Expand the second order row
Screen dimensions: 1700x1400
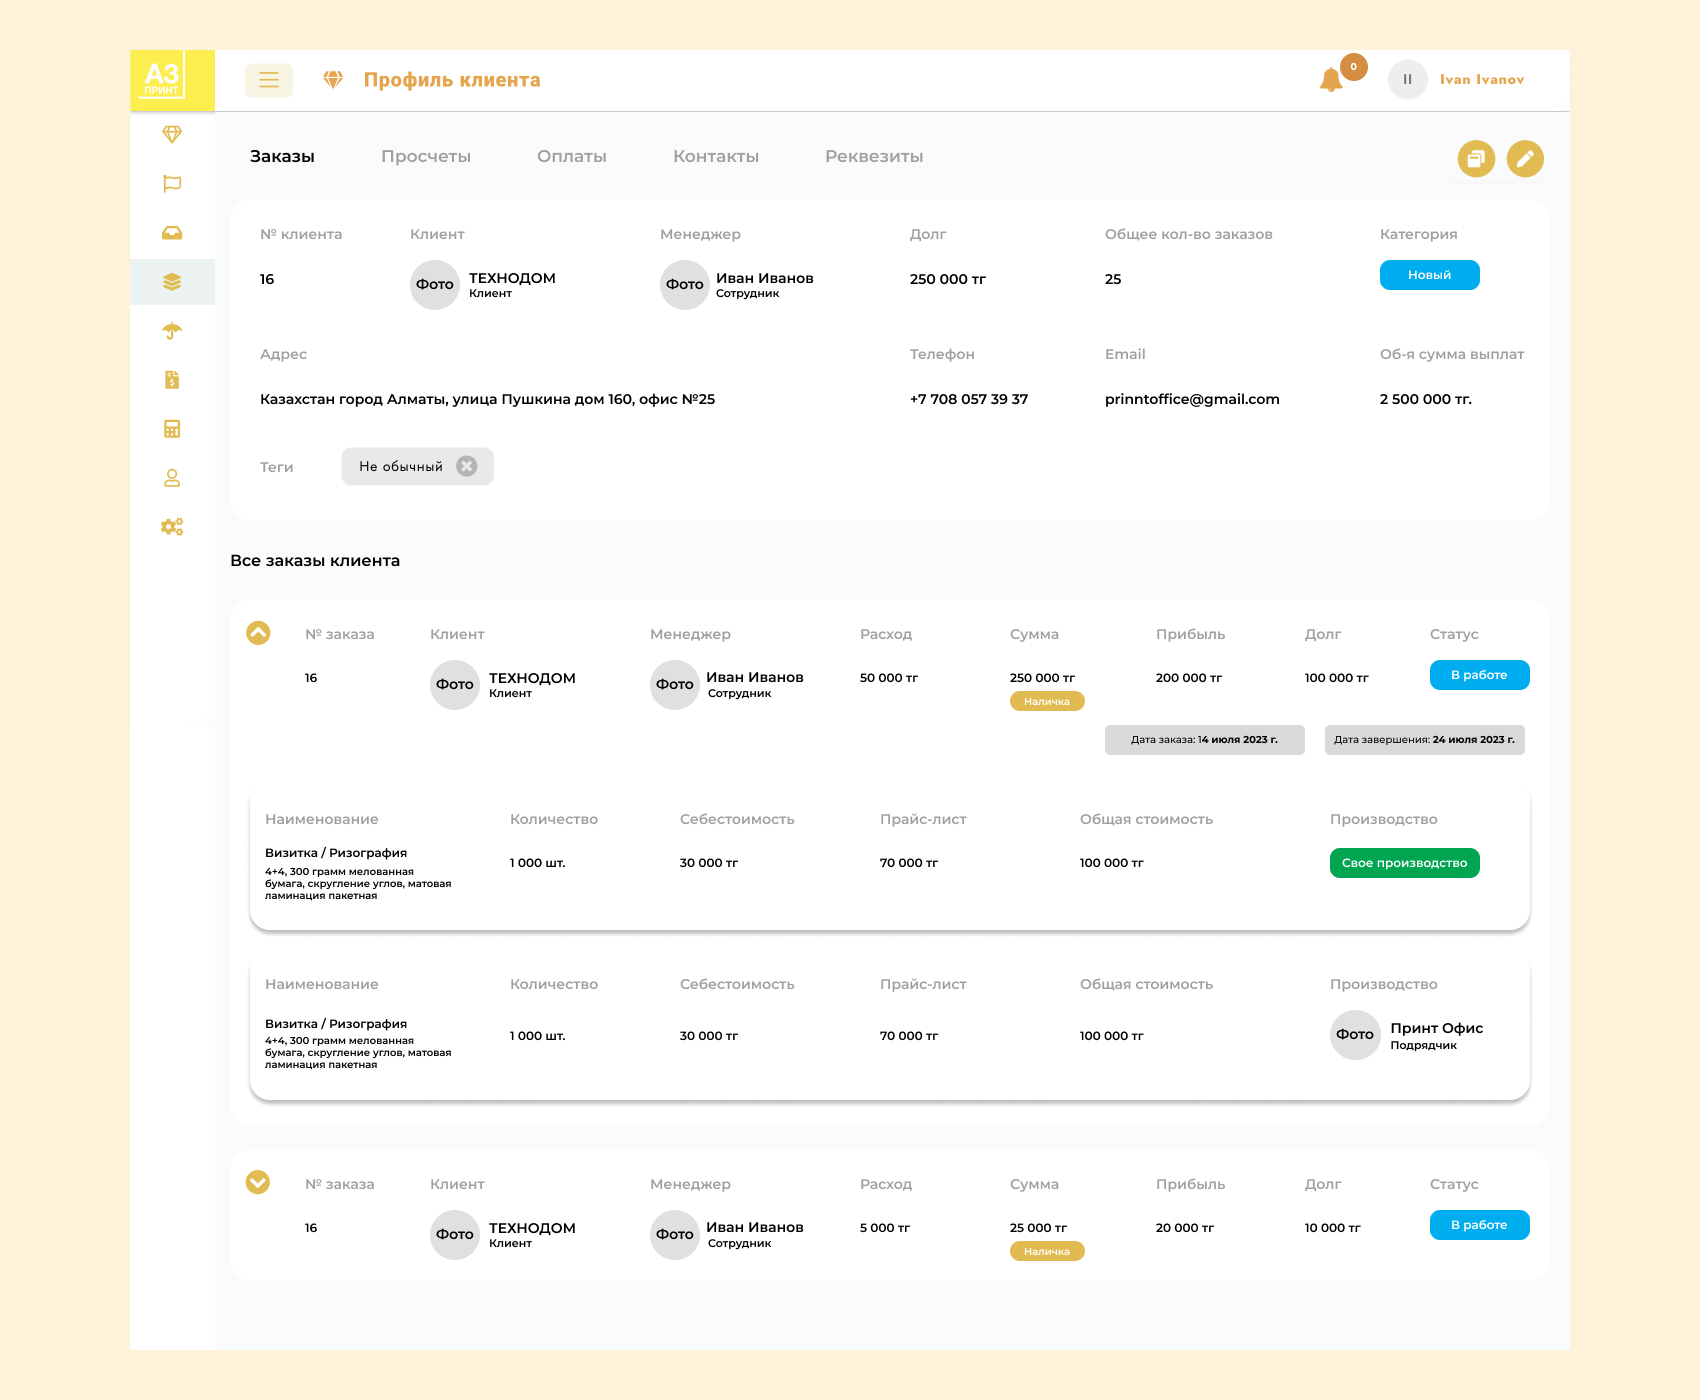(x=258, y=1183)
